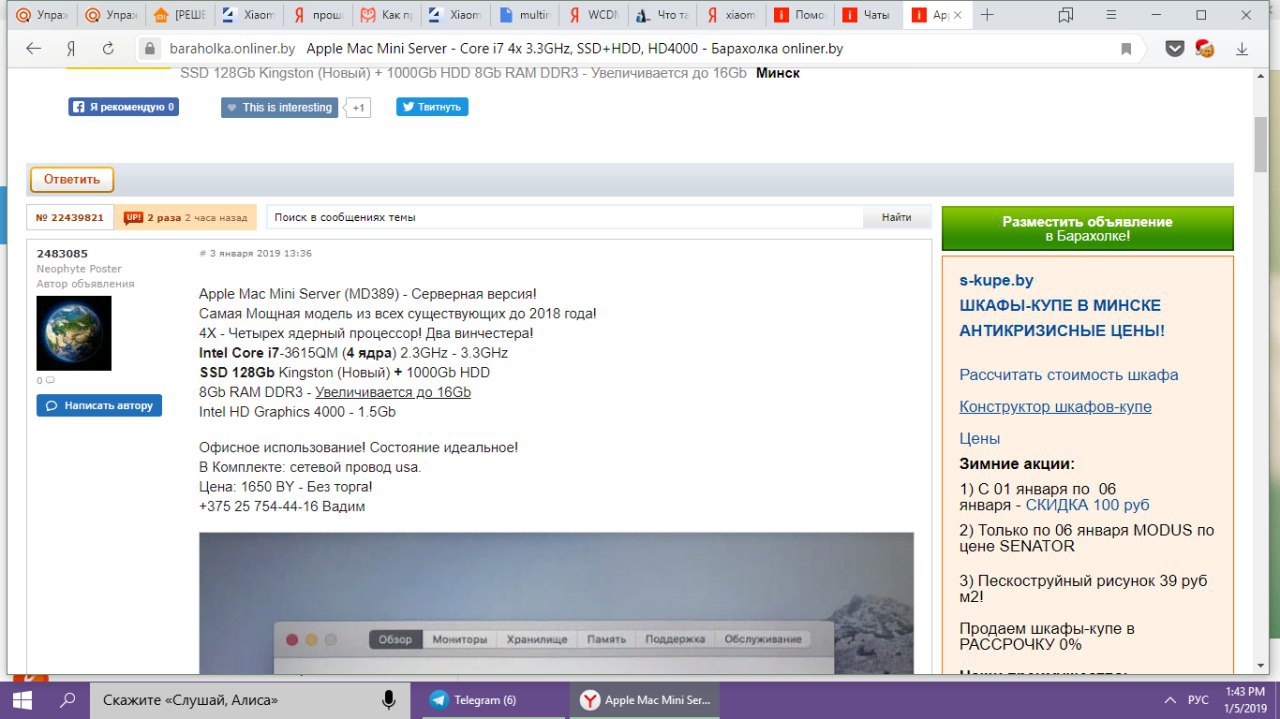Click the Intel HD Graphics 4000 line
Screen dimensions: 1280x719
297,411
